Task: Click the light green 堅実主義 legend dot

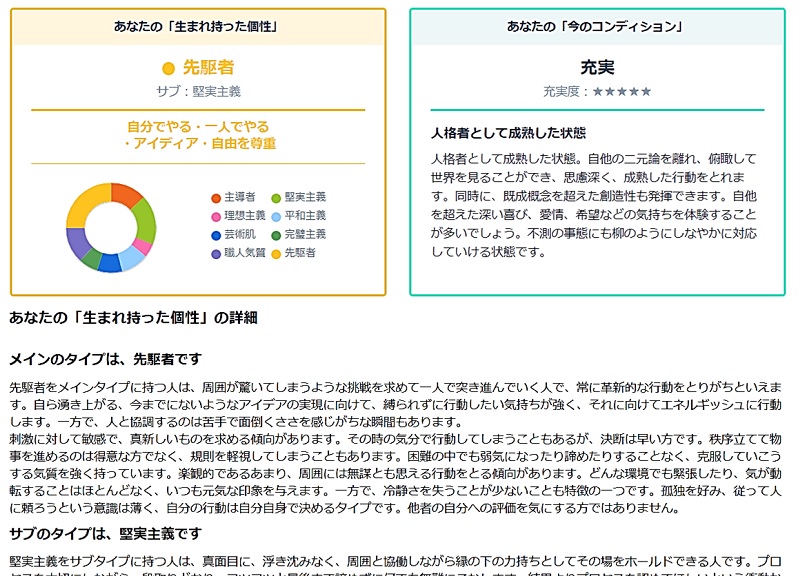Action: 276,198
